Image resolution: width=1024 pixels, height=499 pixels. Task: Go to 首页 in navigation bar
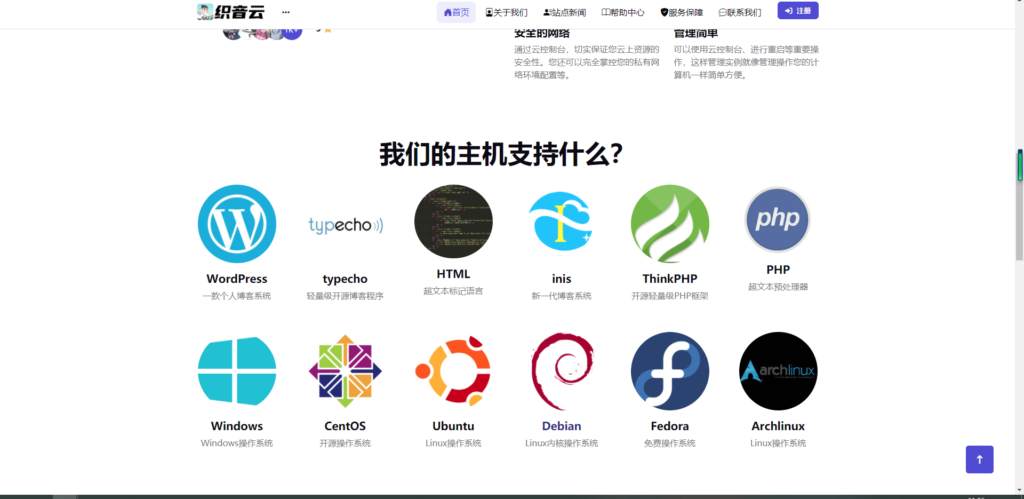(456, 13)
